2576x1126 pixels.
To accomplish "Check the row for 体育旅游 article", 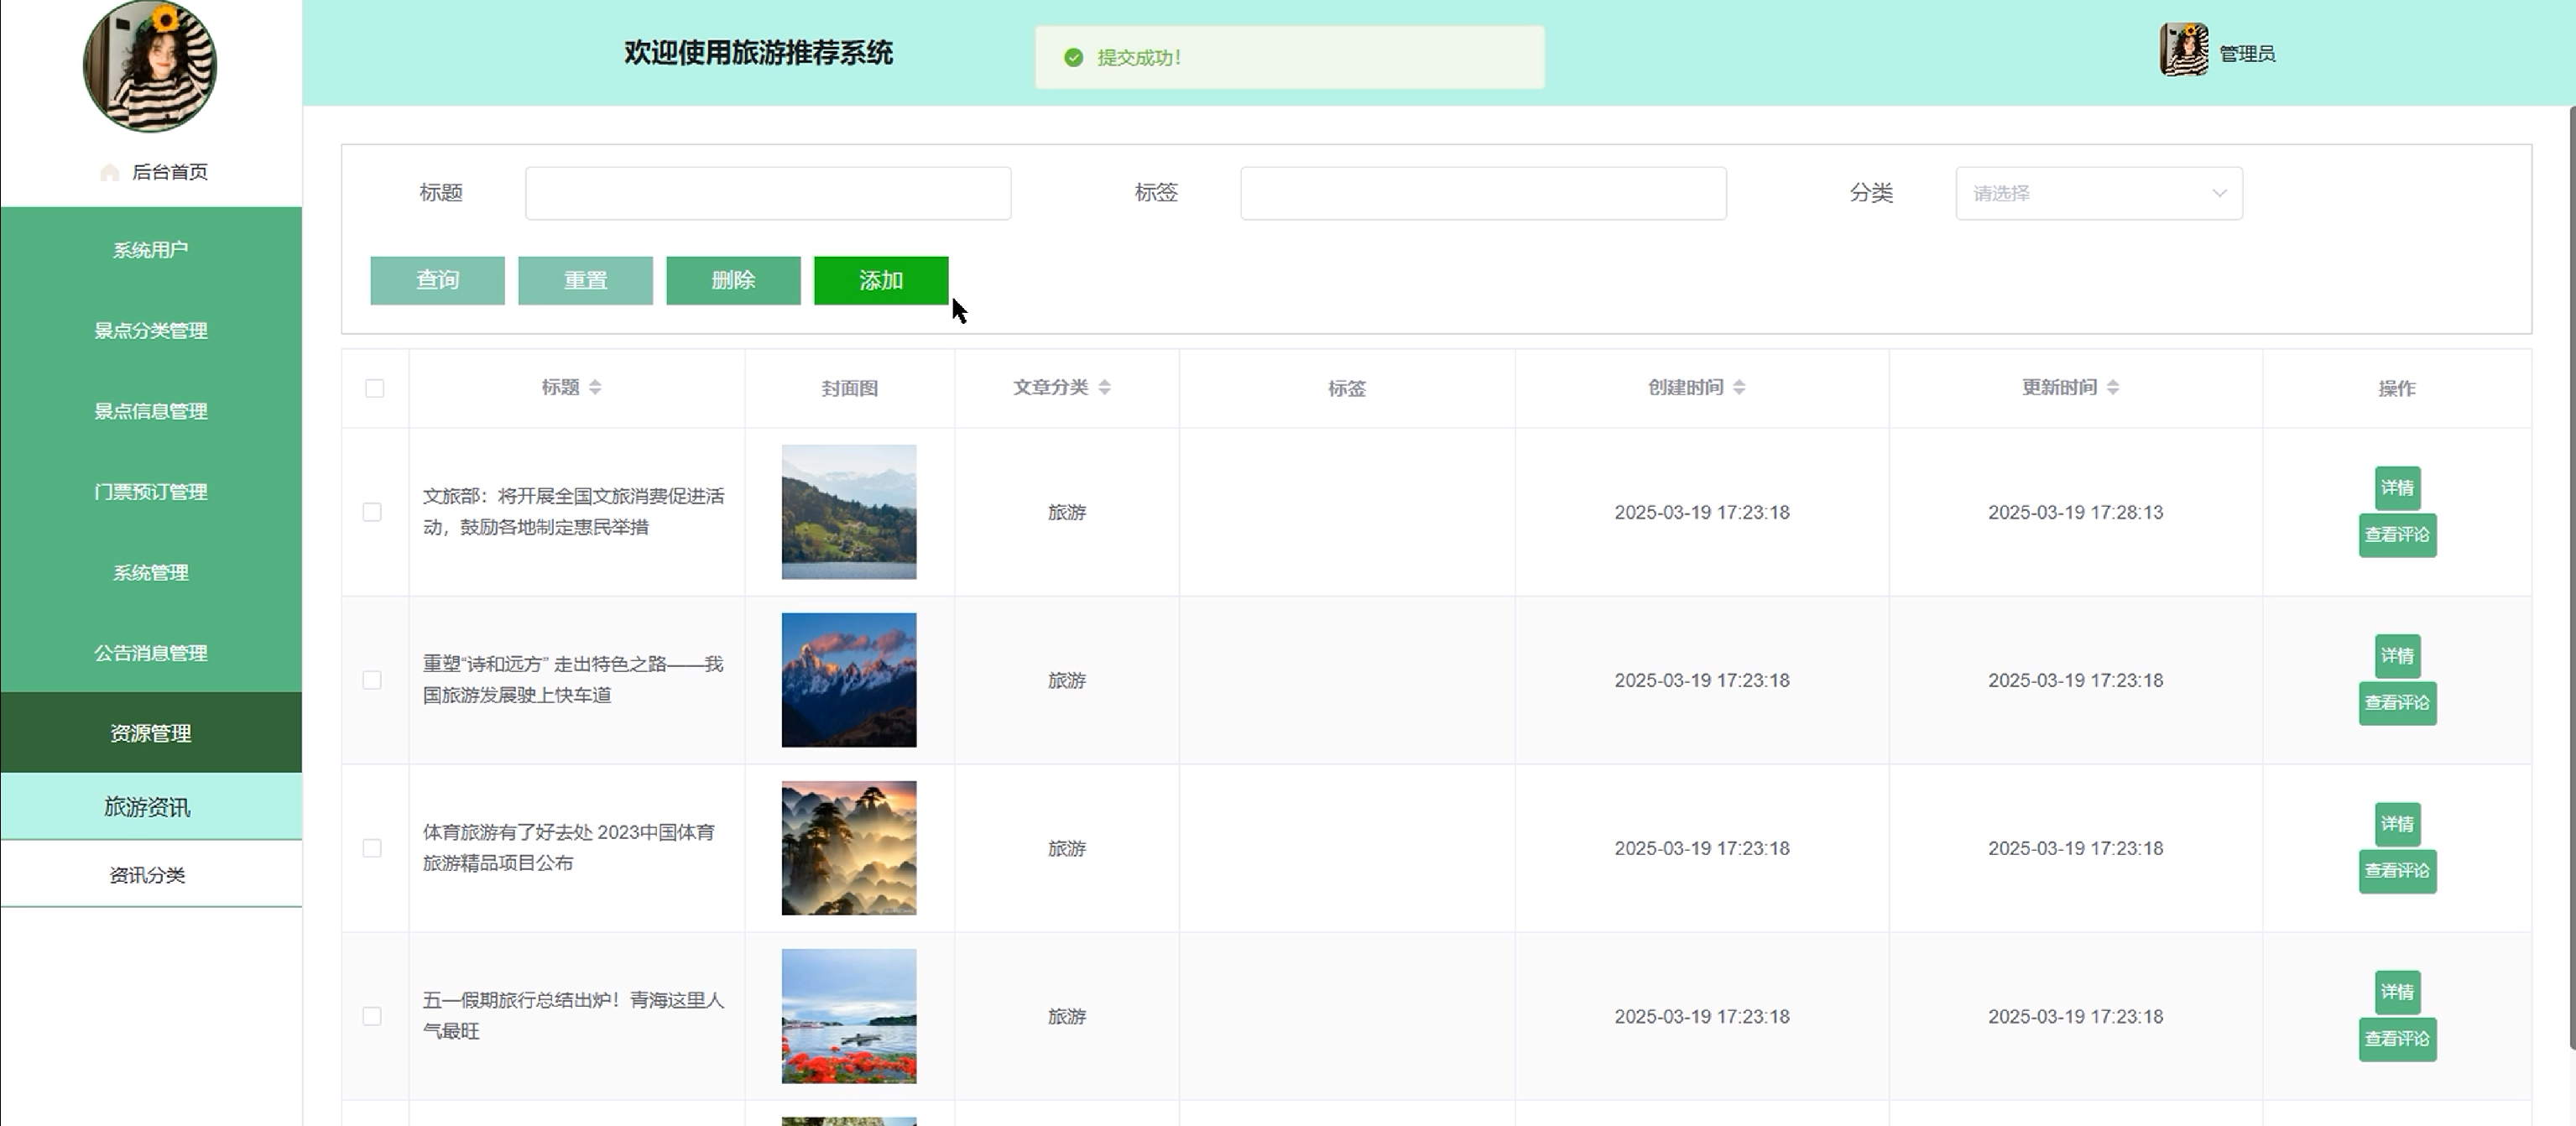I will 372,848.
